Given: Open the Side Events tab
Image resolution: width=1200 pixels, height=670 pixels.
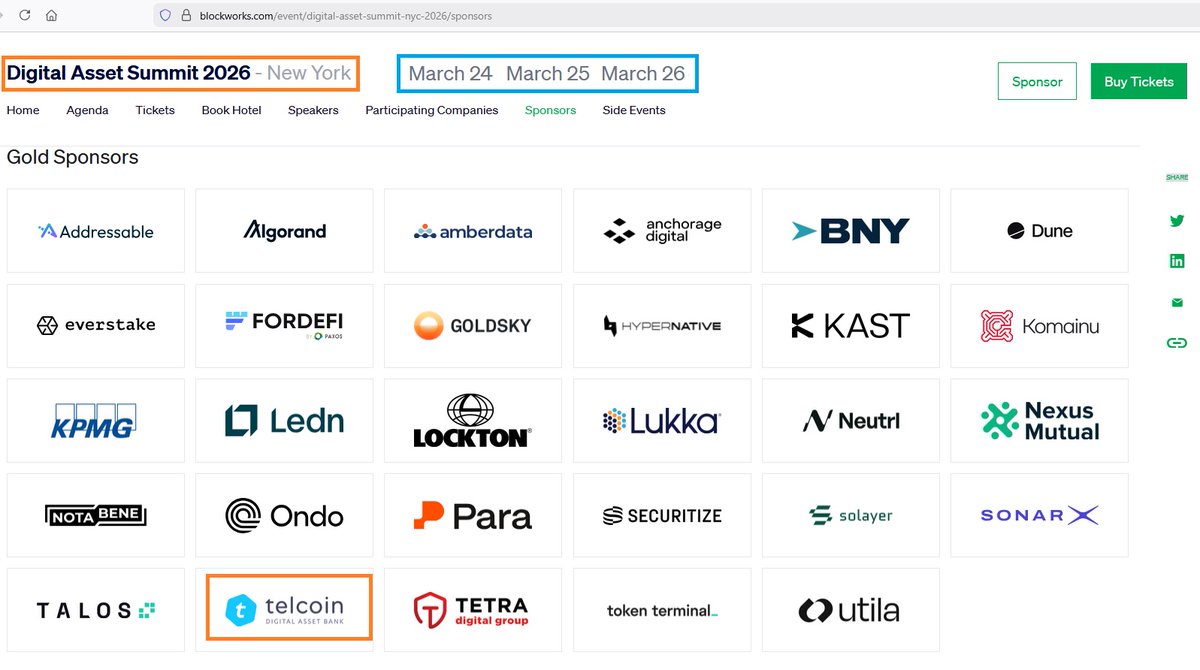Looking at the screenshot, I should (x=634, y=110).
